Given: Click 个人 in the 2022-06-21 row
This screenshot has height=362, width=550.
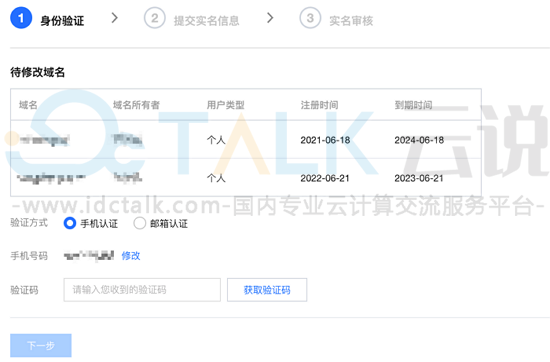Looking at the screenshot, I should pos(216,178).
